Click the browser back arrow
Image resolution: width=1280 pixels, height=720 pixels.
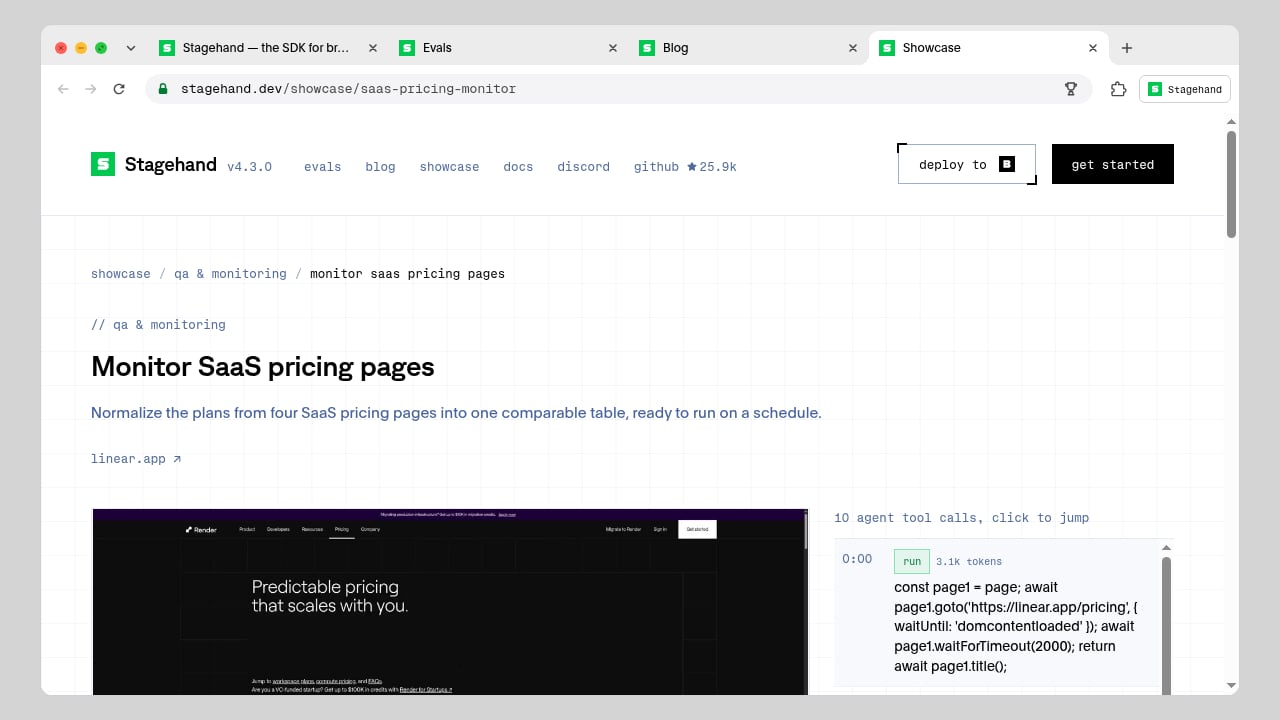click(63, 89)
